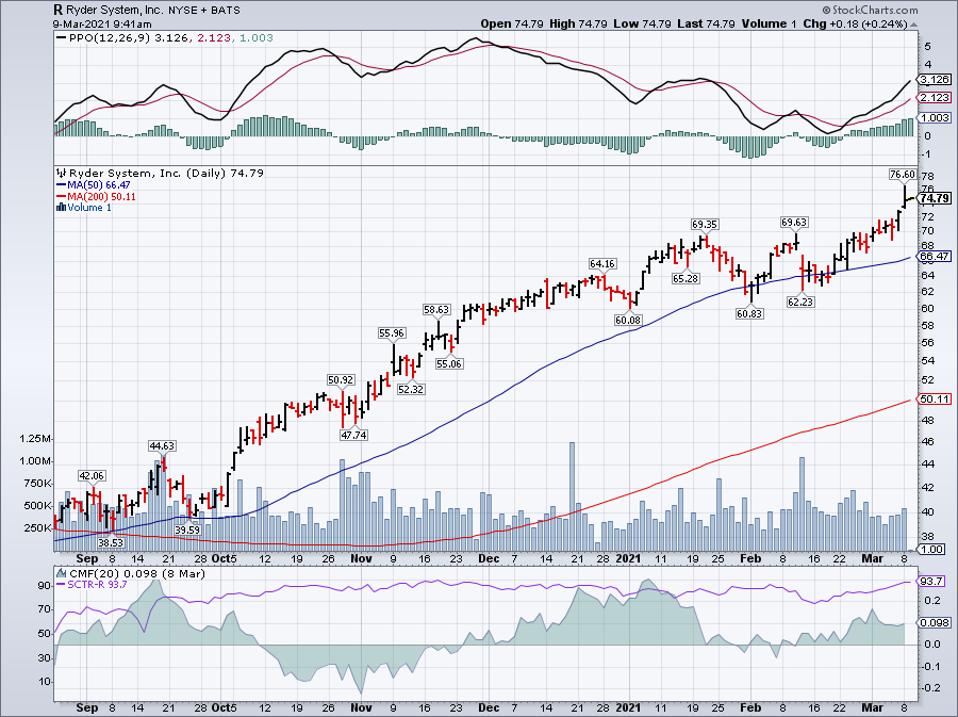
Task: Click the 58.63 price annotation
Action: point(437,310)
